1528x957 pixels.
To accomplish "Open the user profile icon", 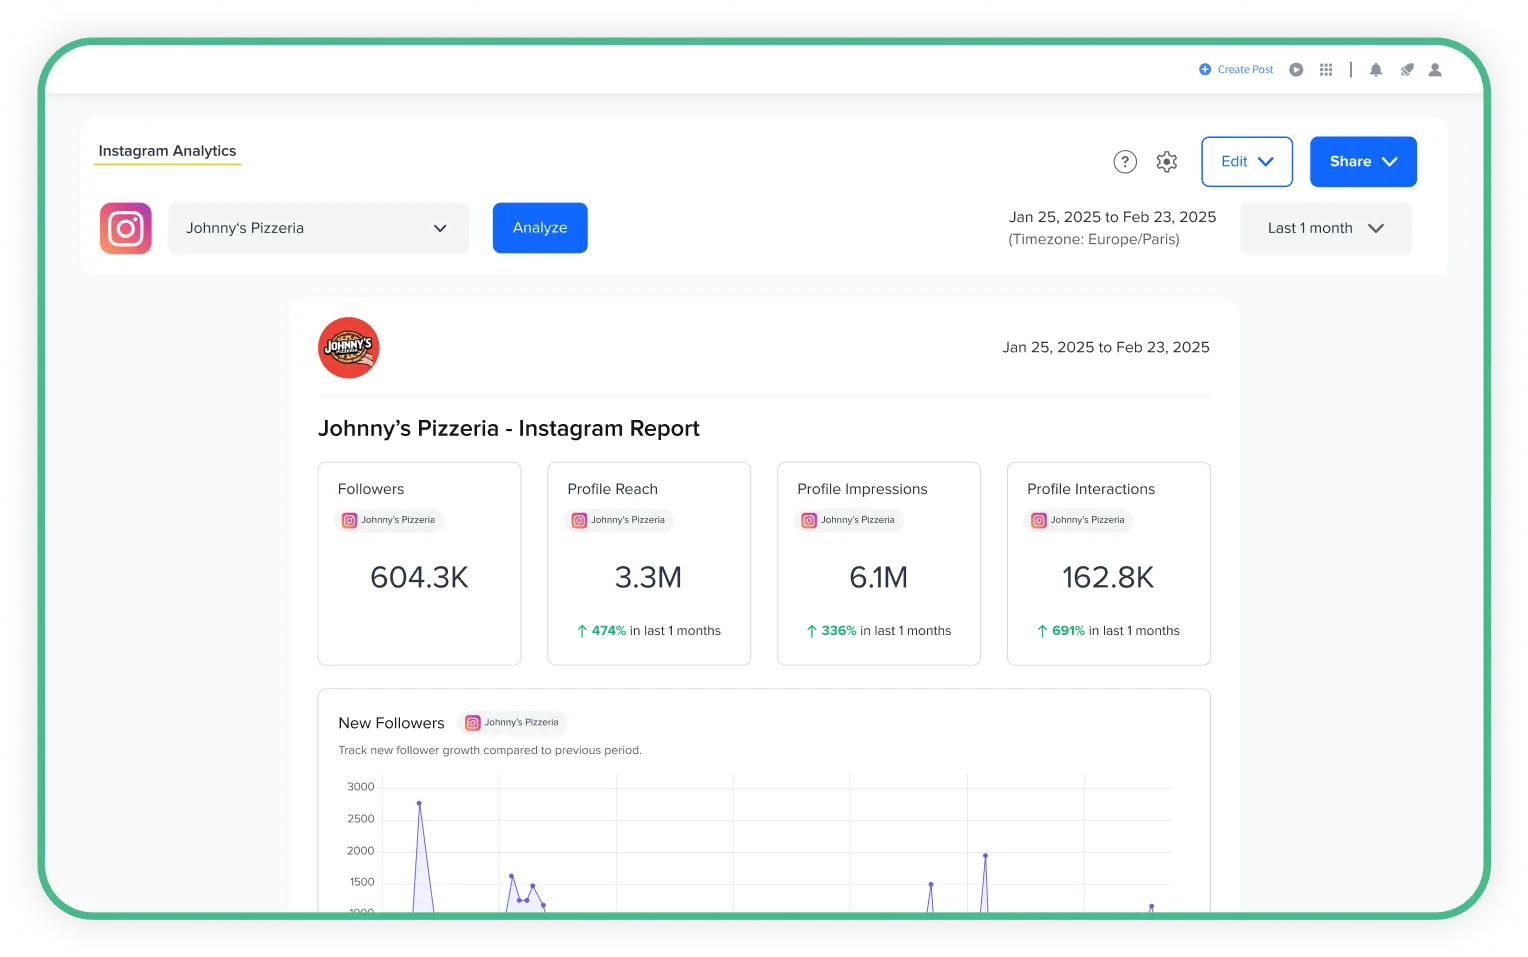I will point(1435,70).
